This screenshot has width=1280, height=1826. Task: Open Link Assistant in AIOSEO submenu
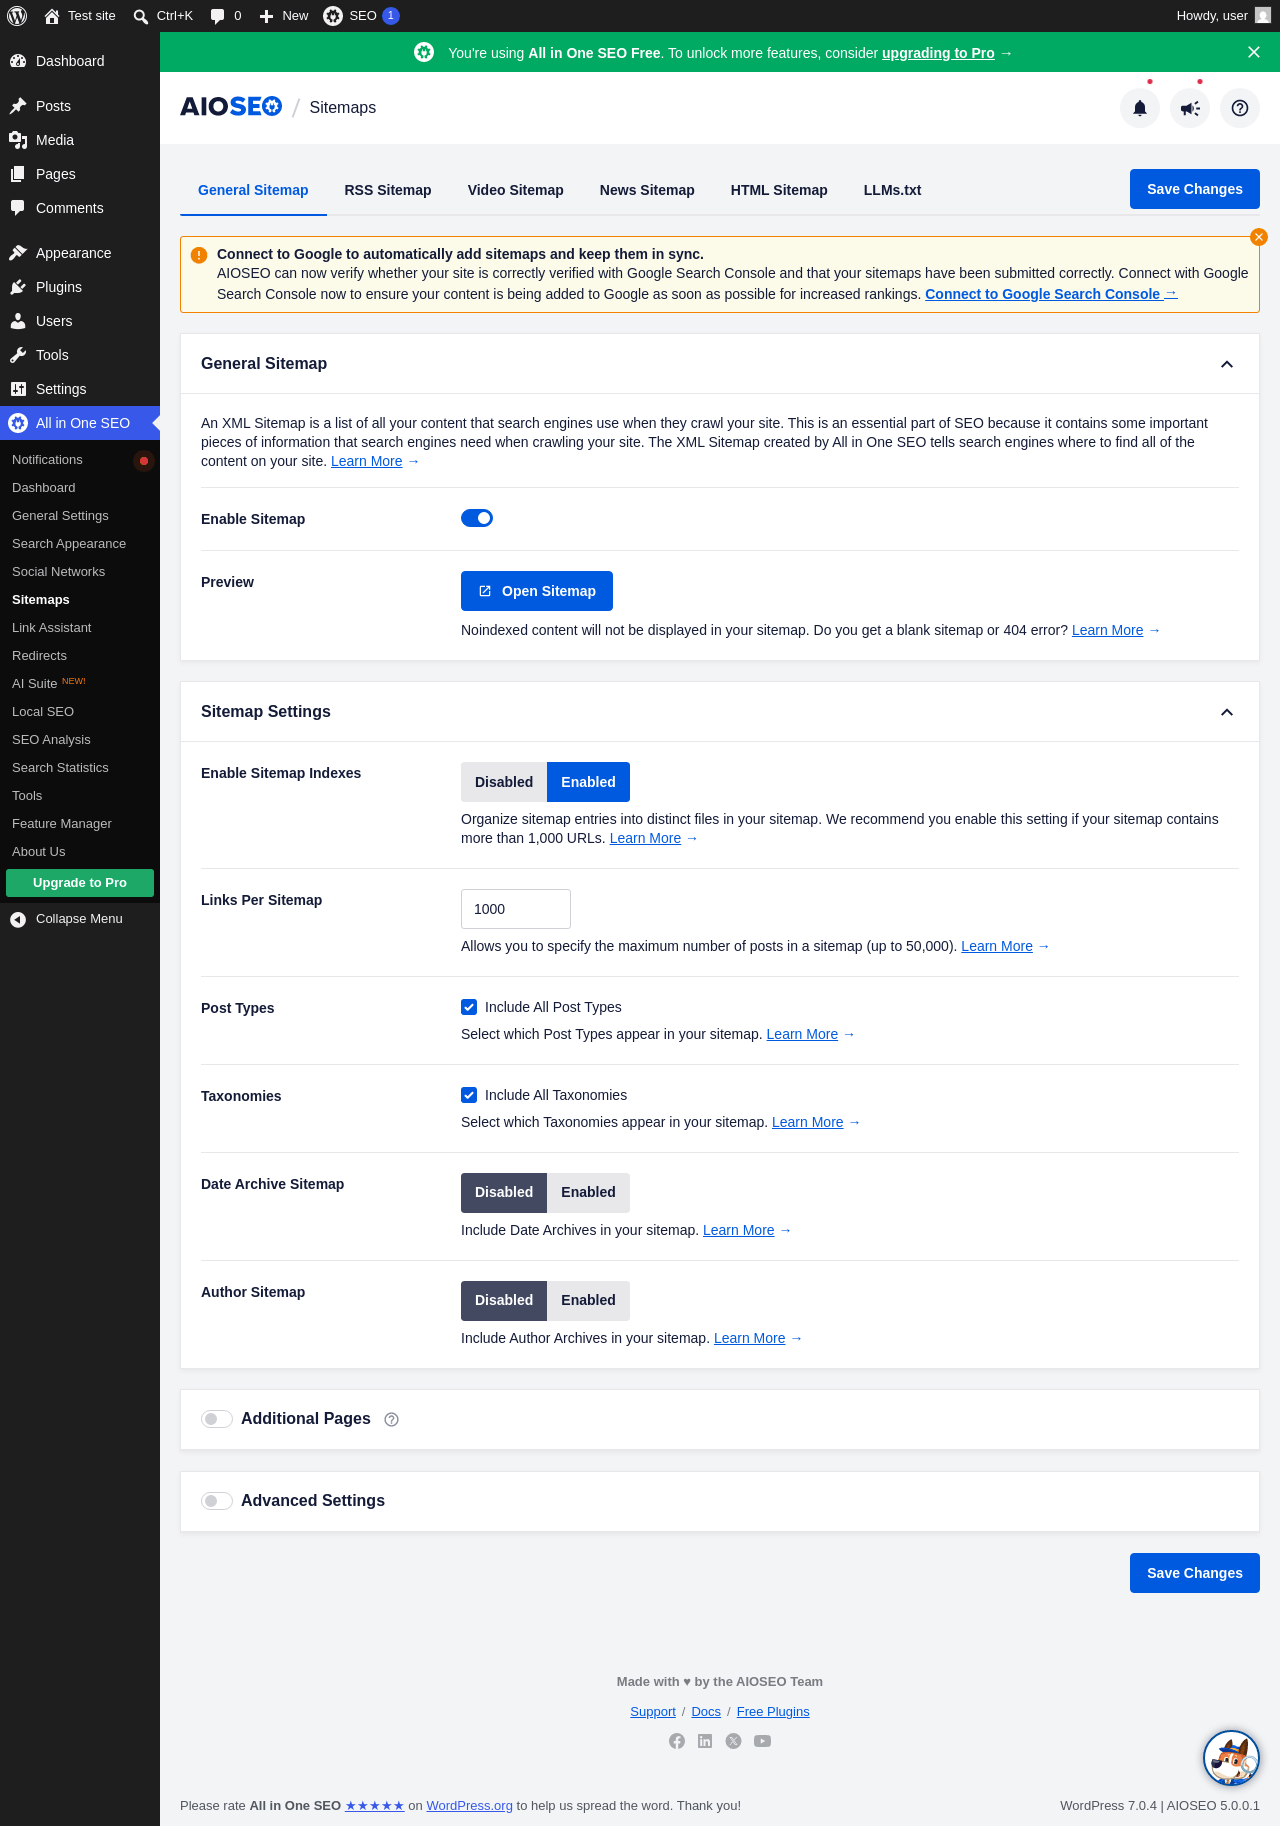[80, 628]
